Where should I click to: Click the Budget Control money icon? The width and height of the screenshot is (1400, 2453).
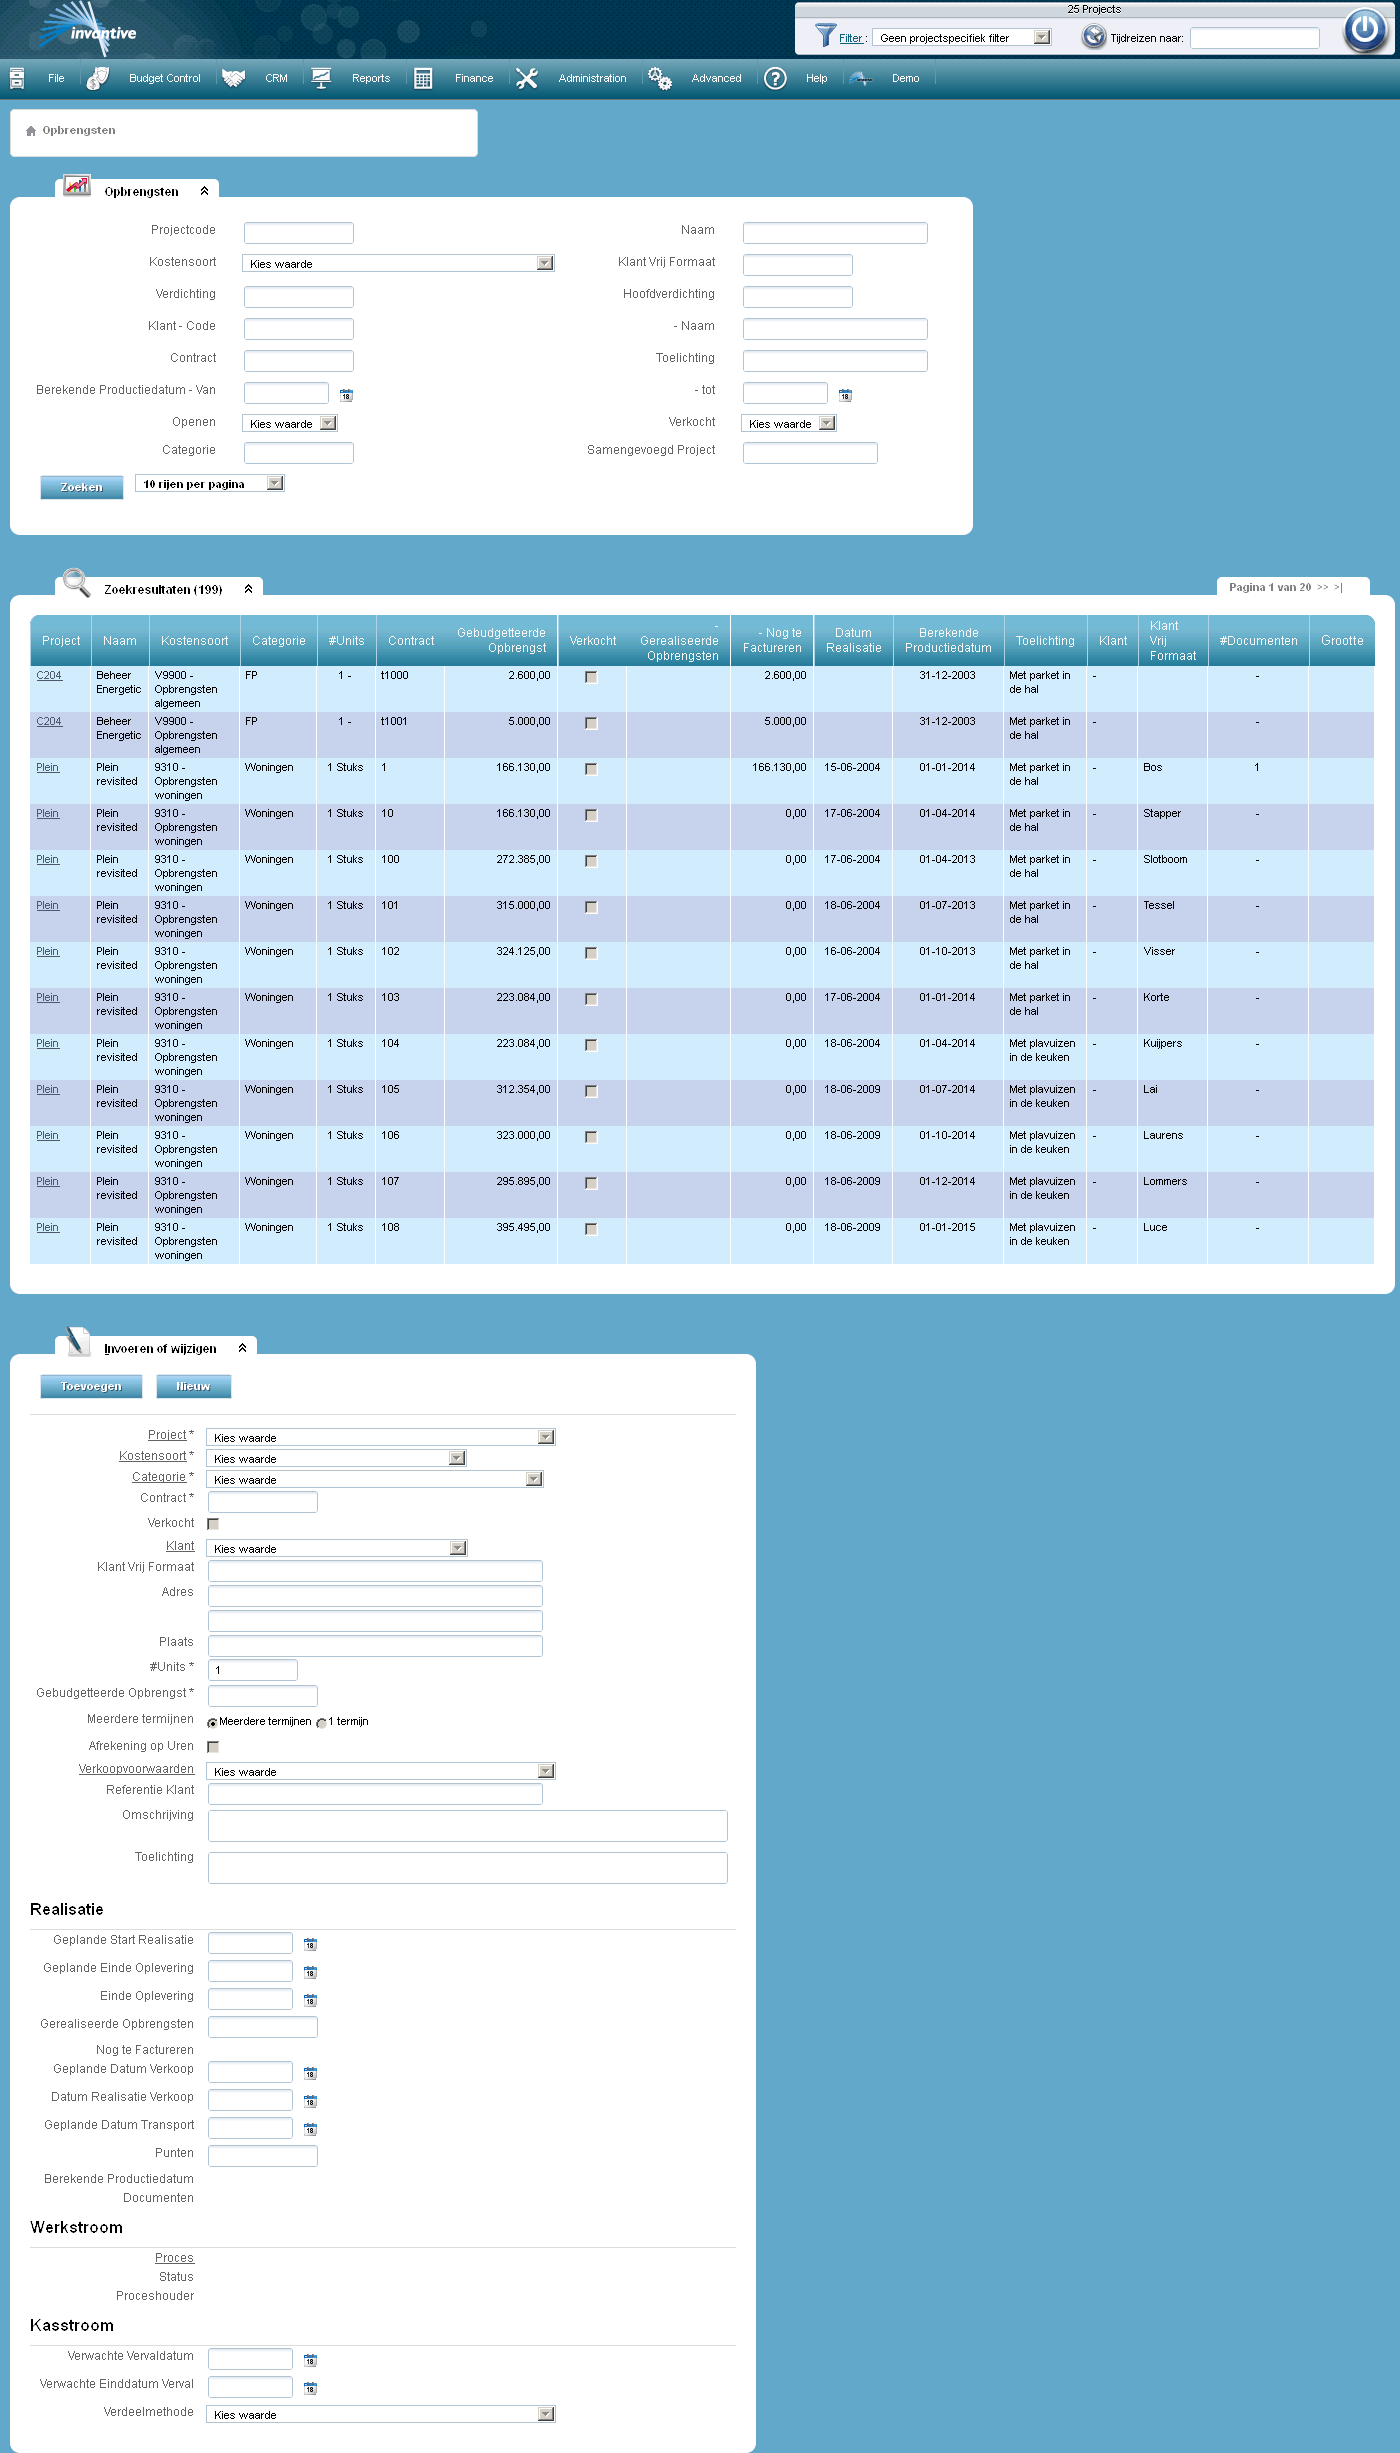click(x=98, y=78)
